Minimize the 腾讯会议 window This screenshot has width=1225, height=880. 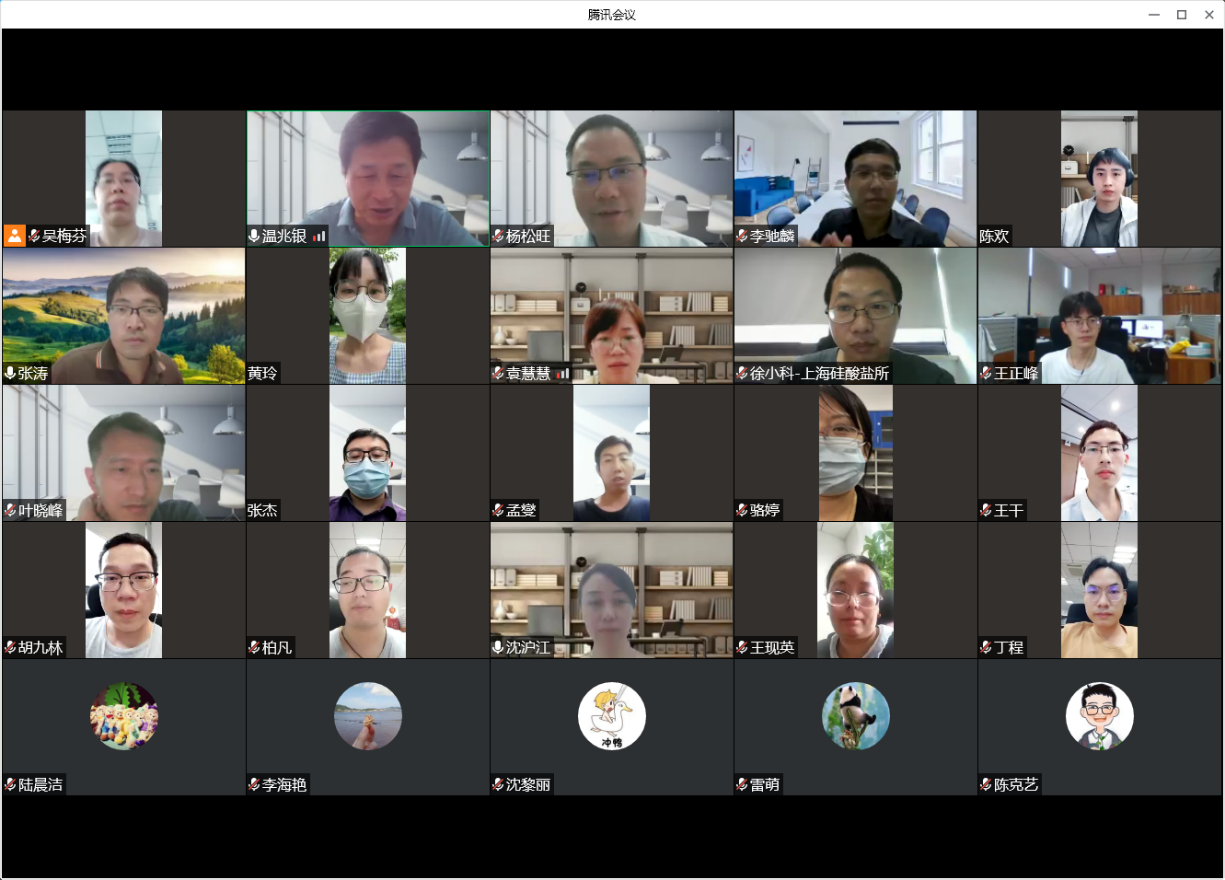point(1154,14)
